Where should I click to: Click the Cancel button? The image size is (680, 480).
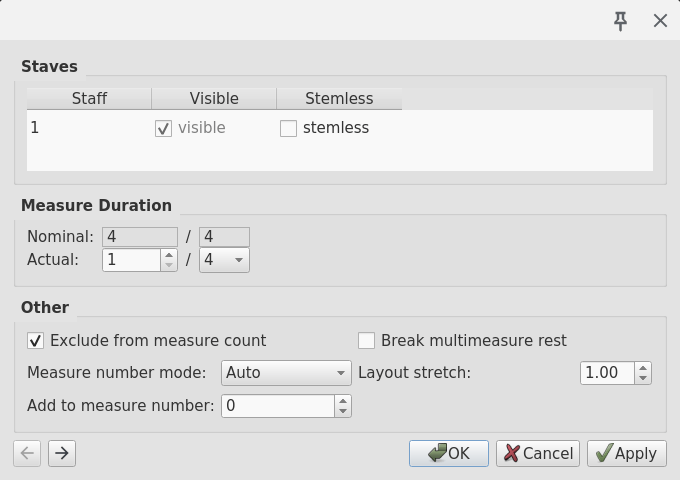tap(538, 453)
